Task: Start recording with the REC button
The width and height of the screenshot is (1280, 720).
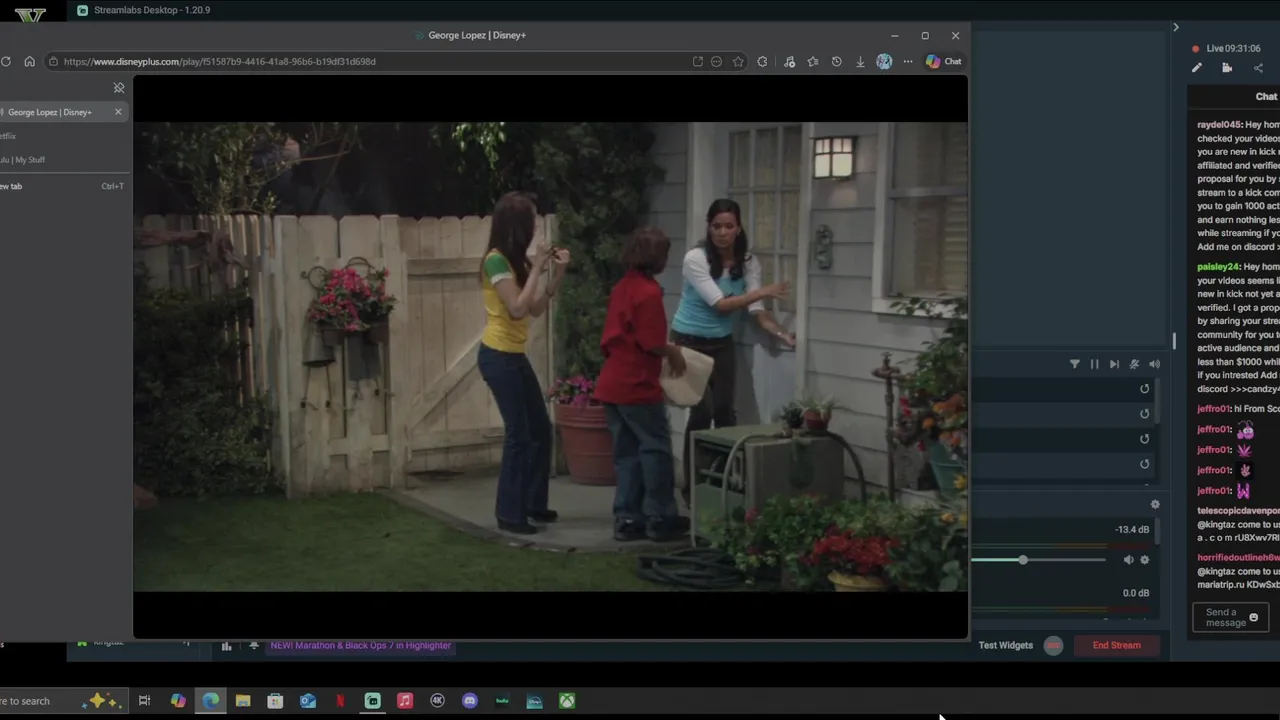Action: click(1053, 645)
